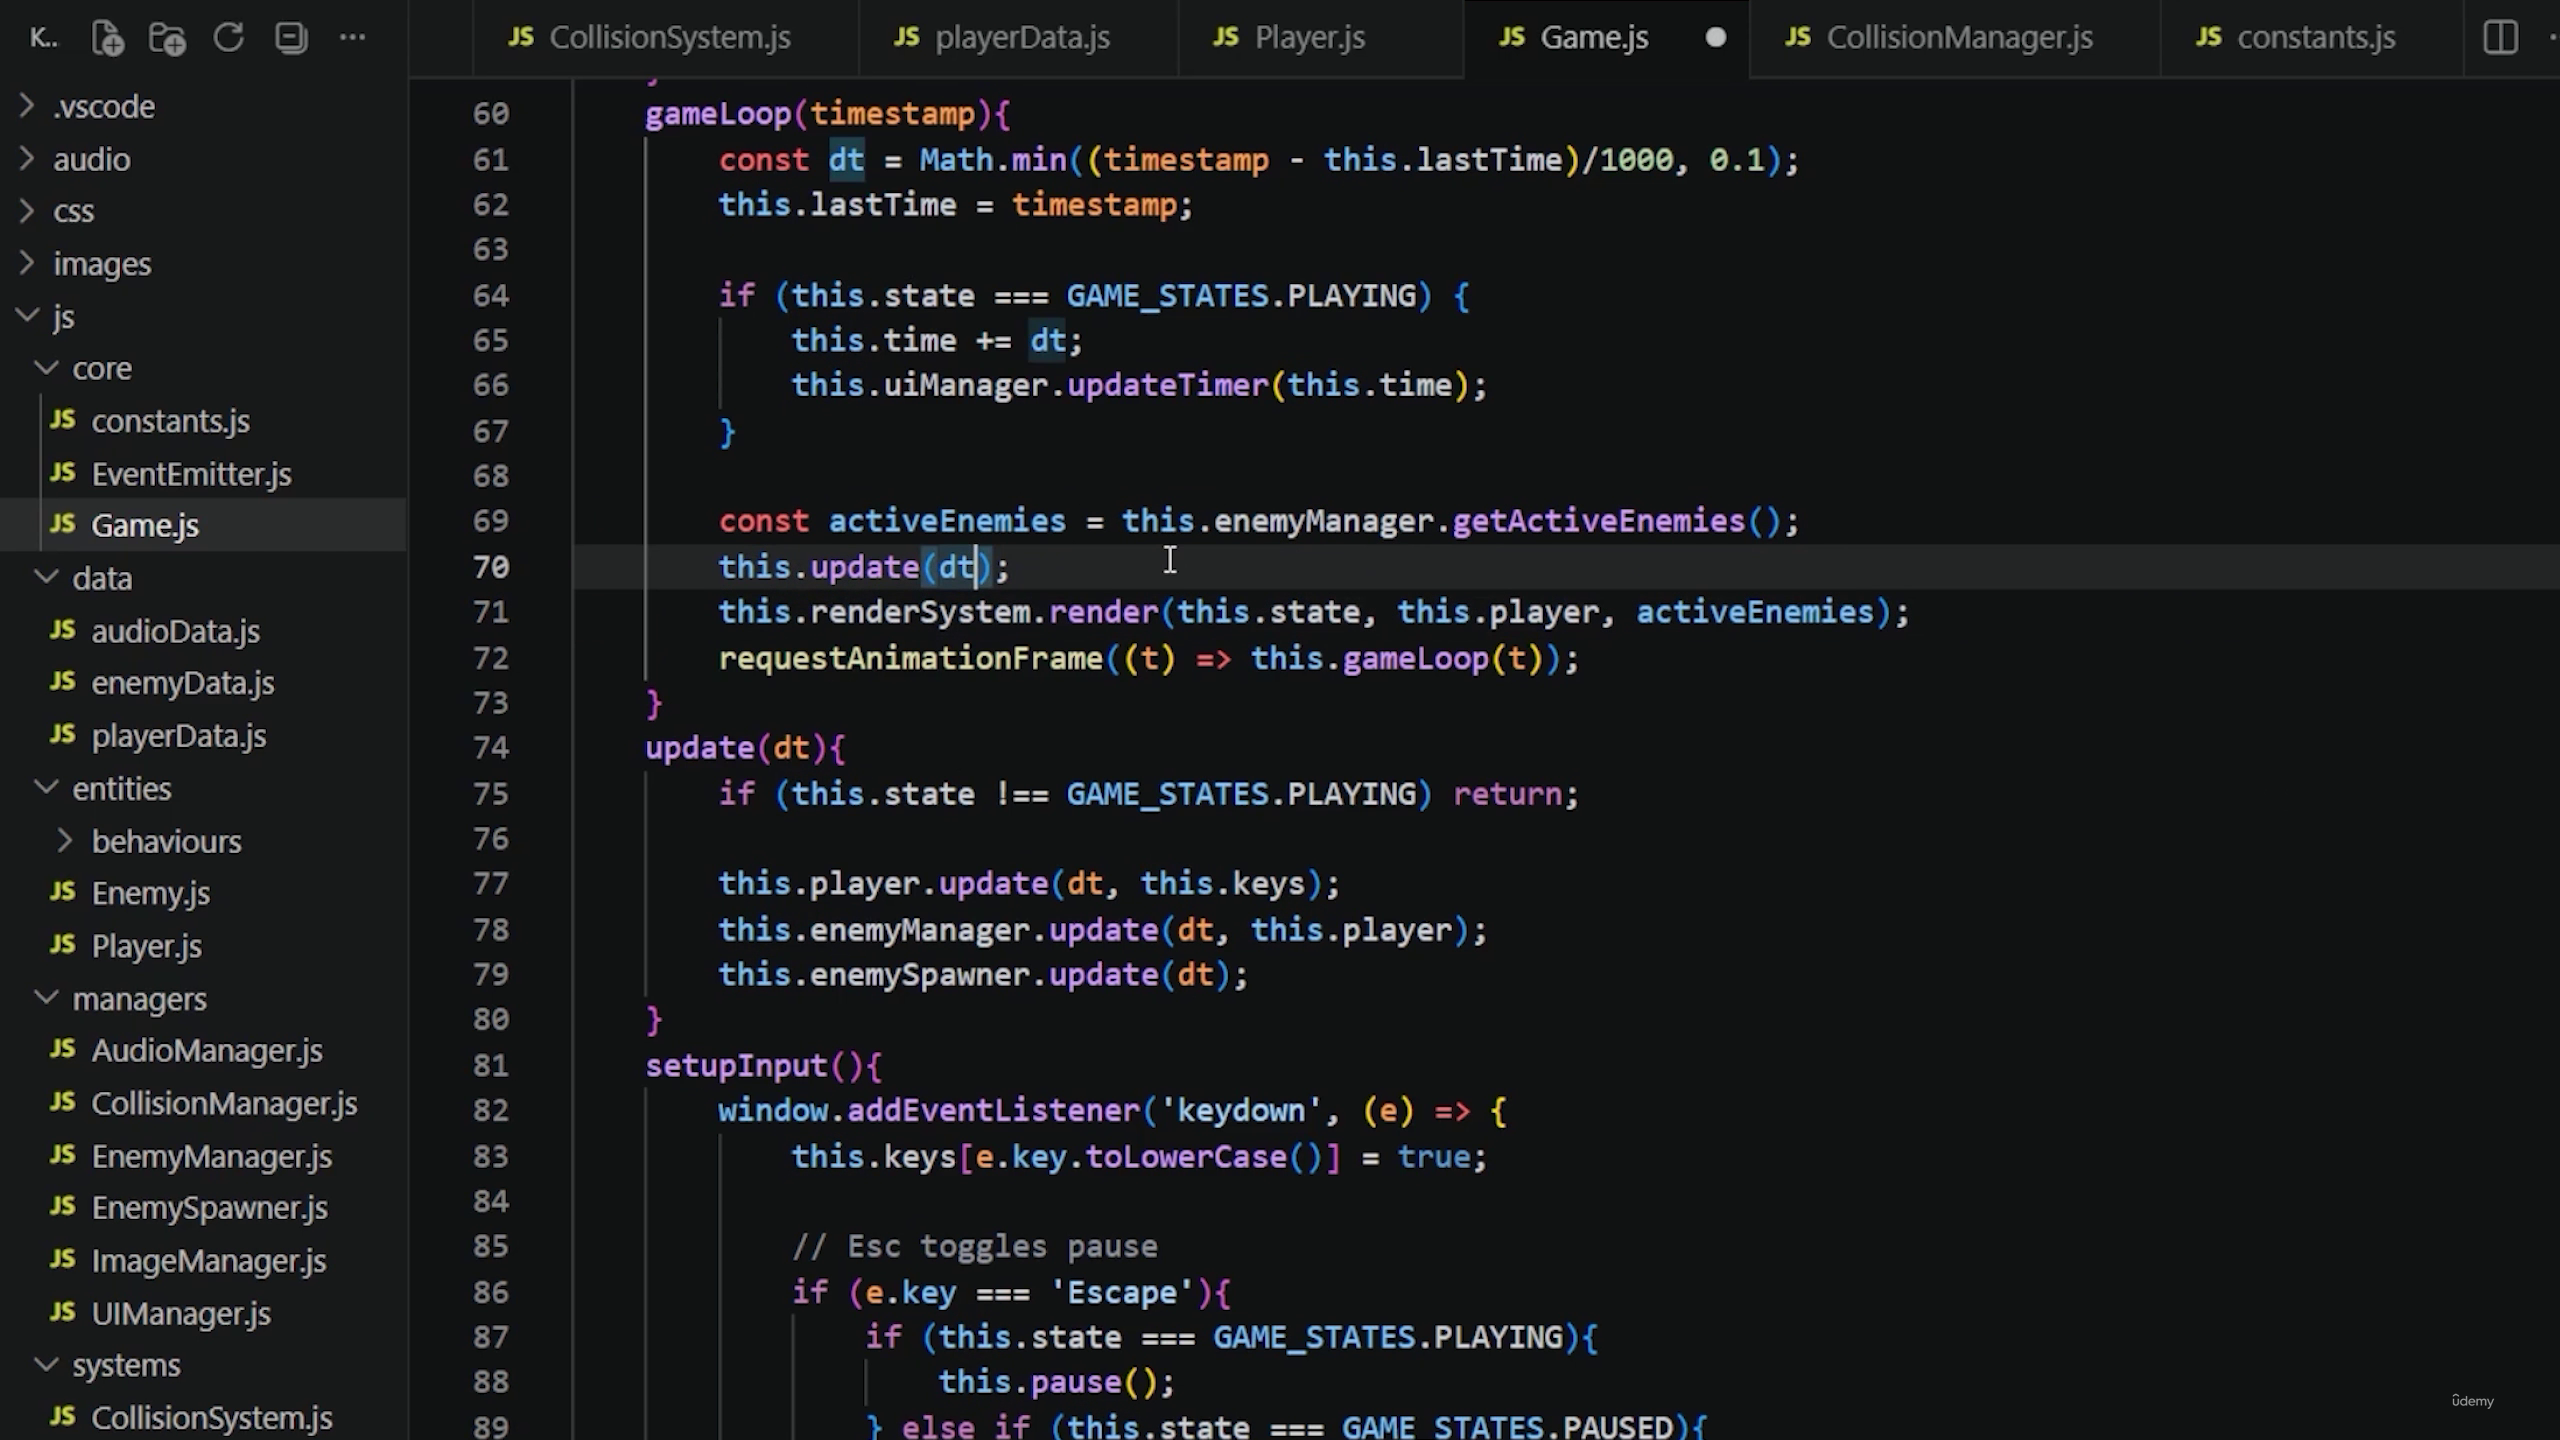Viewport: 2560px width, 1440px height.
Task: Click 'getActiveEnemies' on line 69
Action: [1598, 521]
